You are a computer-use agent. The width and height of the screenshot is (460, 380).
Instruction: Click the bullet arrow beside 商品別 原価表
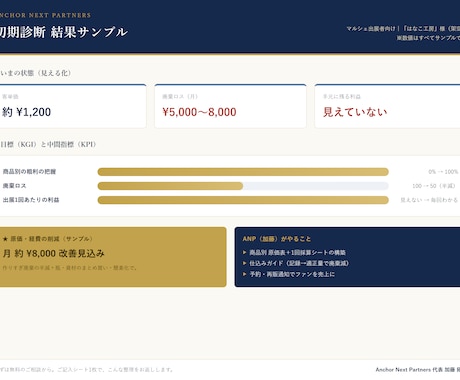(245, 252)
